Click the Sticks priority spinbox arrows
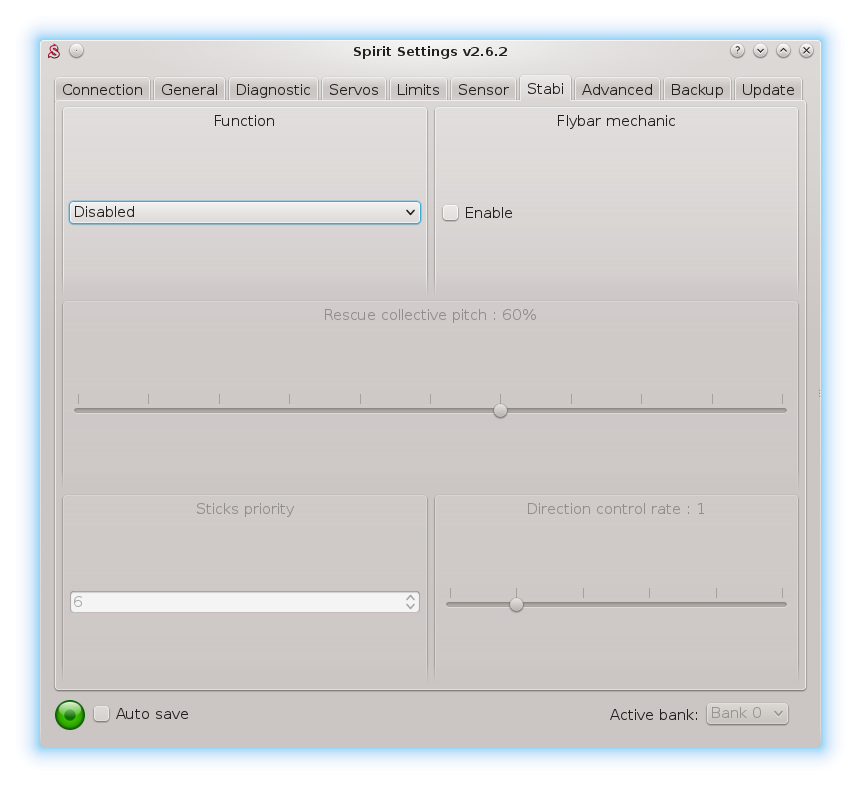Viewport: 861px width, 787px height. tap(410, 602)
